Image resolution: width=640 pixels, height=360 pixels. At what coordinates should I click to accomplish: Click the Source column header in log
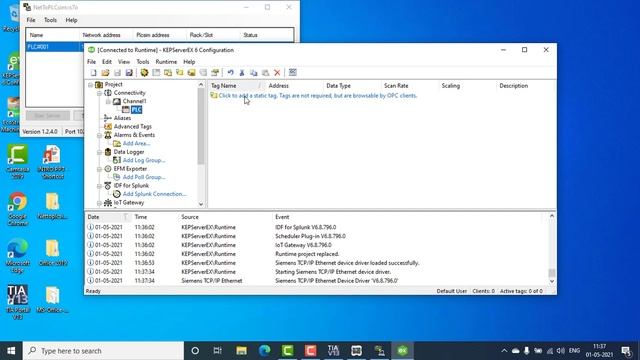coord(190,217)
